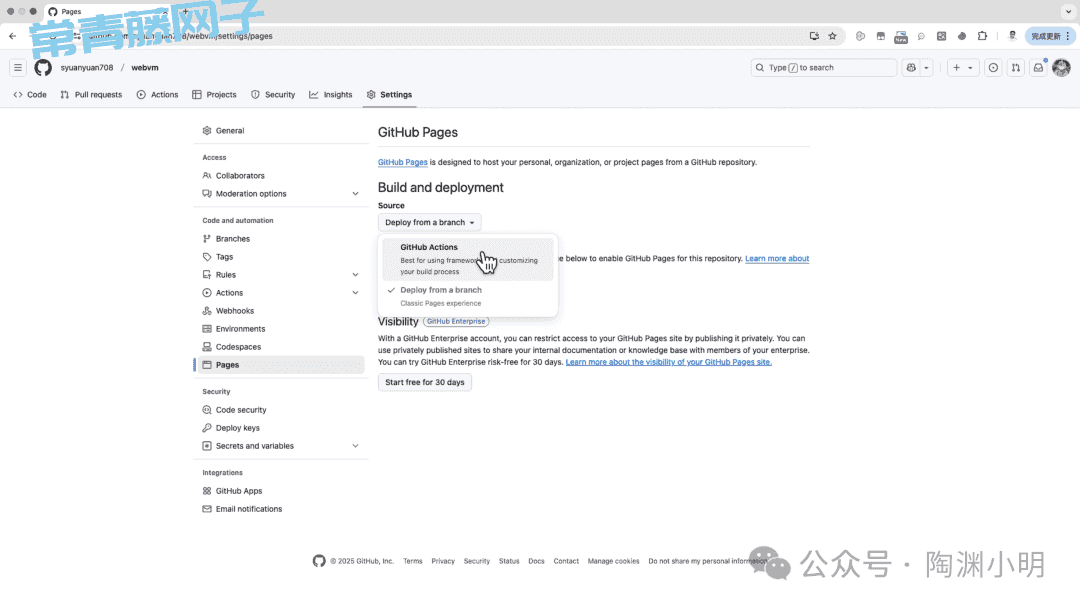This screenshot has width=1080, height=608.
Task: Open the Copilot chat icon in the header
Action: click(x=911, y=67)
